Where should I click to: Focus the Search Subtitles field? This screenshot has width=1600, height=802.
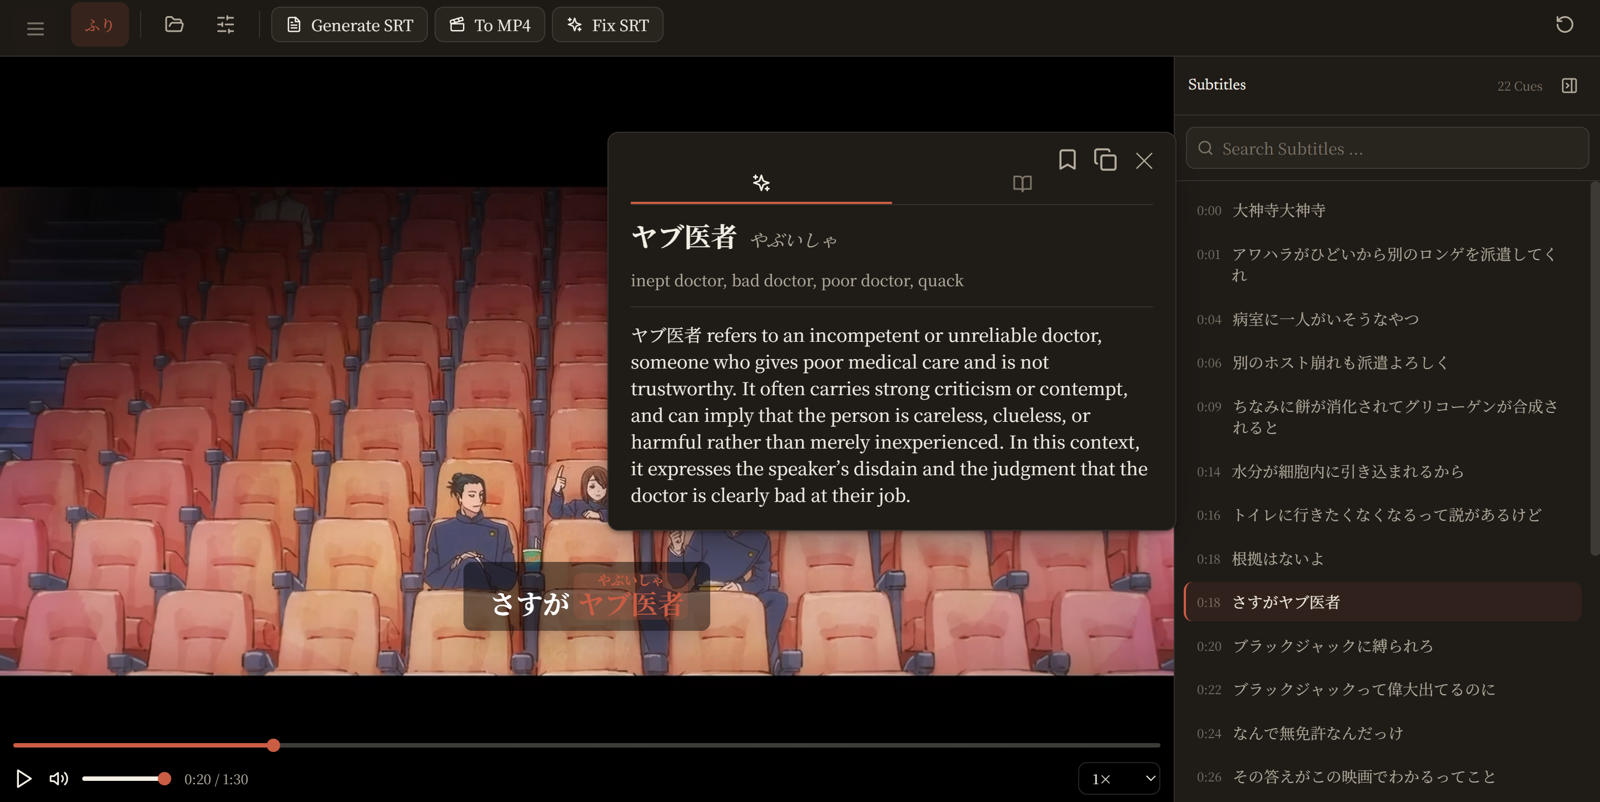pos(1387,148)
